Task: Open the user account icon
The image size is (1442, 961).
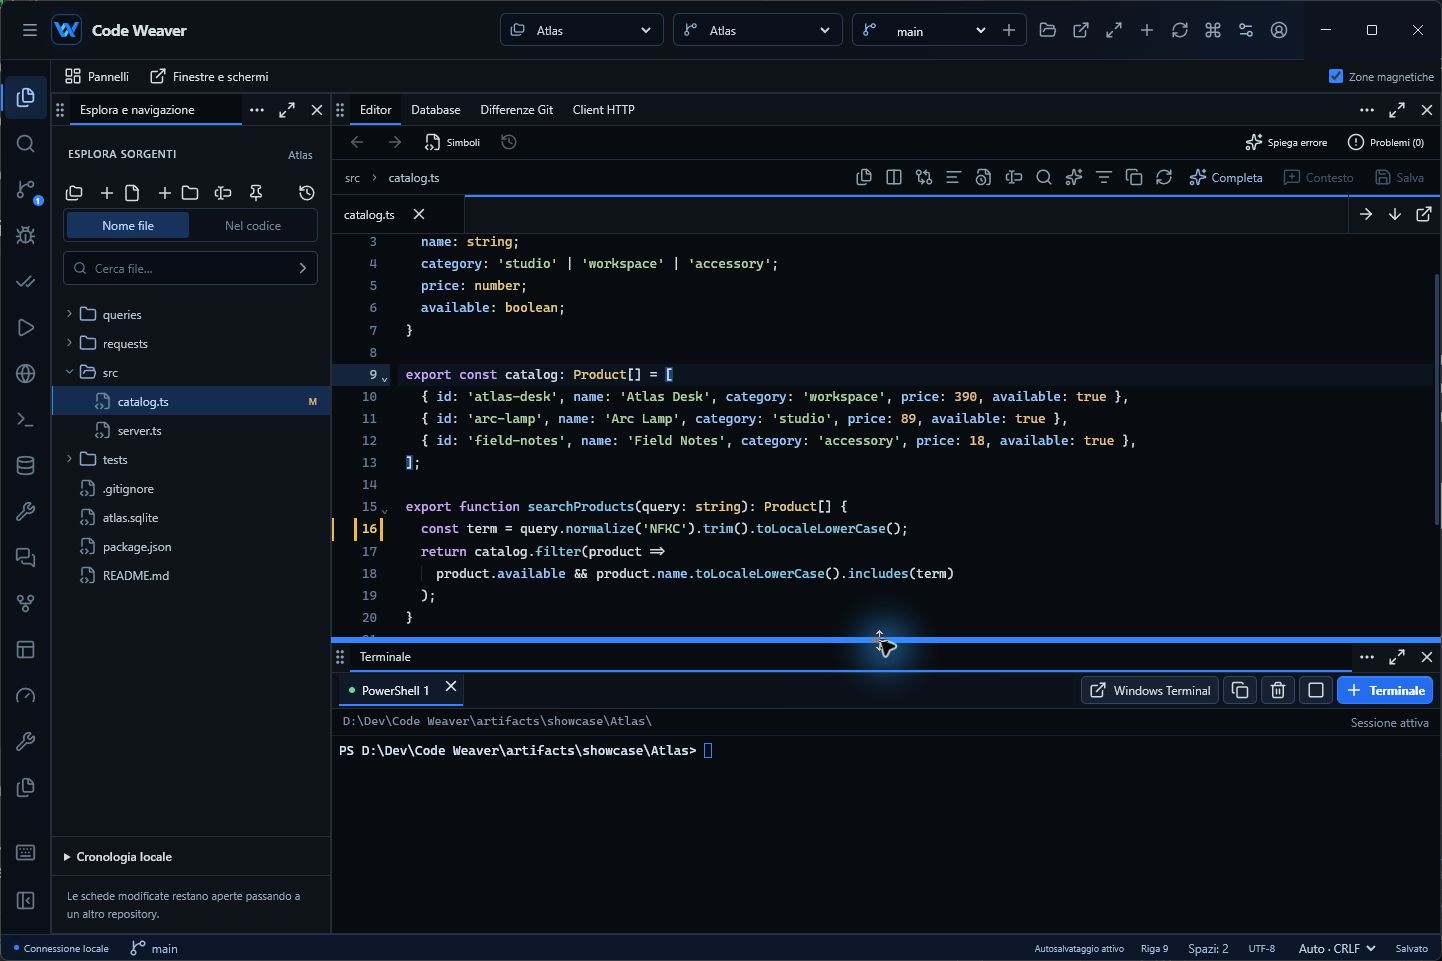Action: tap(1279, 30)
